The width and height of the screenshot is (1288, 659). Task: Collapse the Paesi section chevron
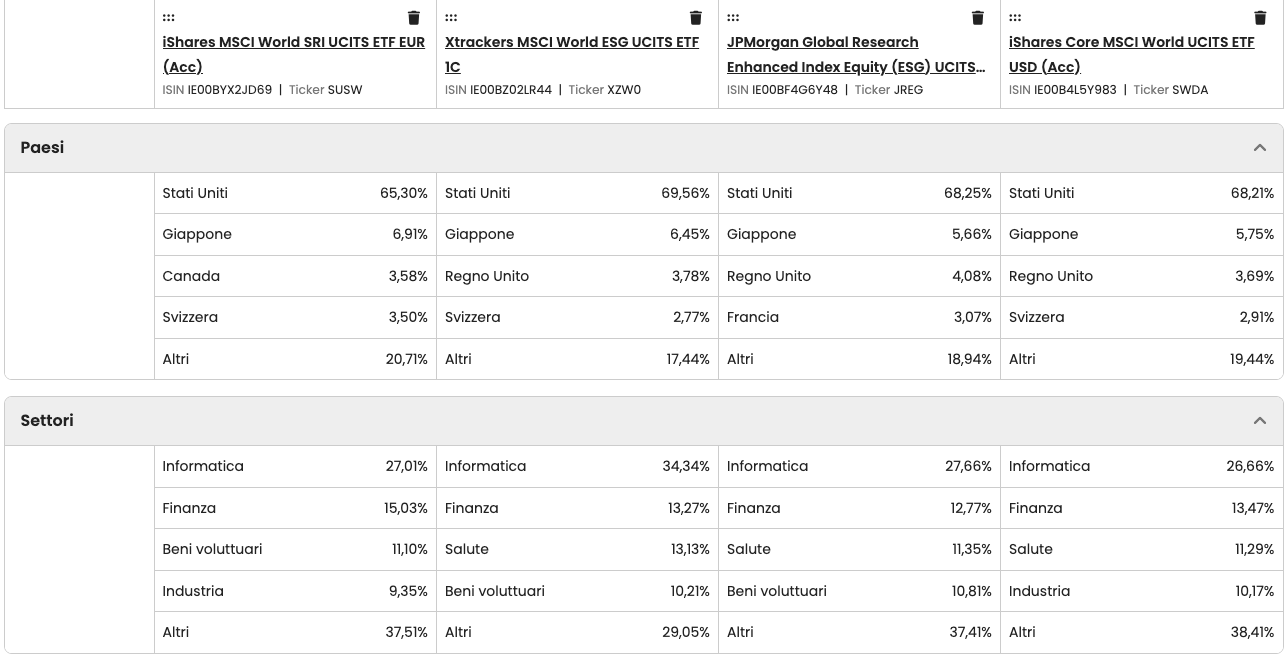click(1259, 148)
